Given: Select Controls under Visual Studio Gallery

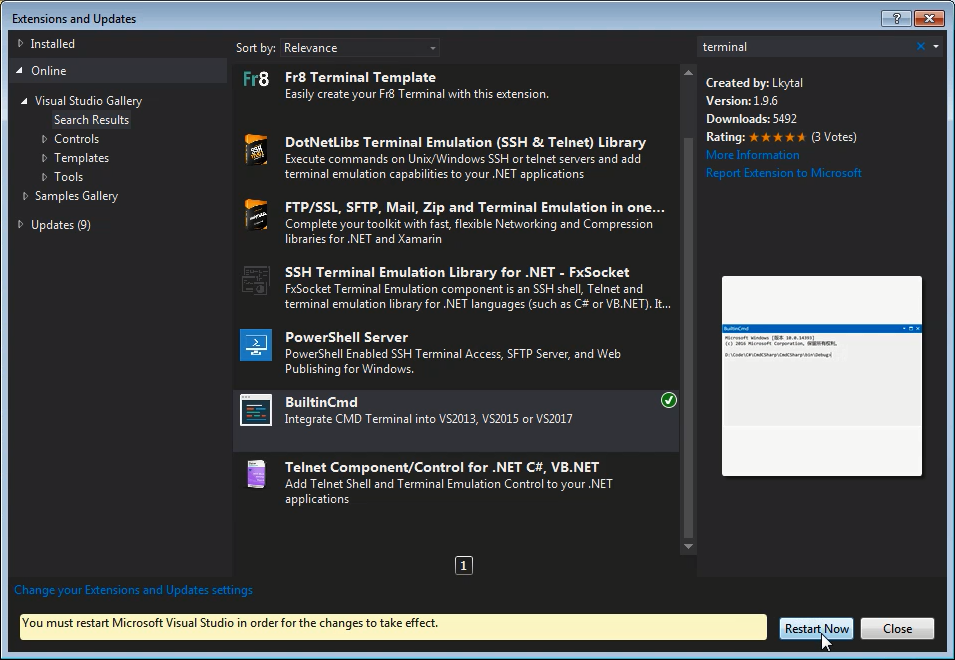Looking at the screenshot, I should (76, 139).
